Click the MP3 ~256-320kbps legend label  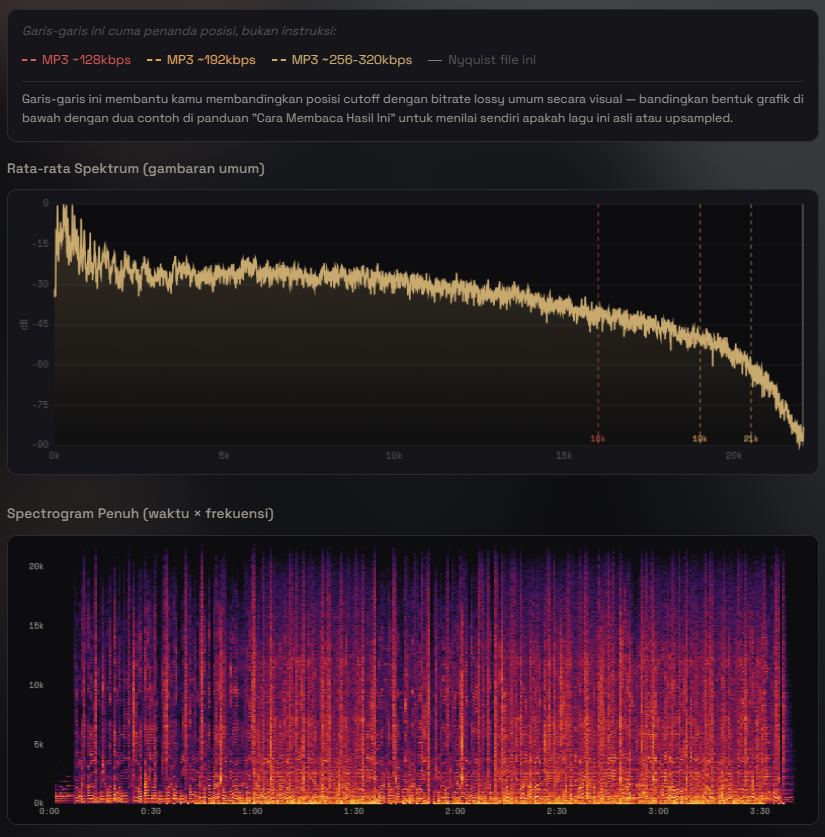(x=352, y=60)
